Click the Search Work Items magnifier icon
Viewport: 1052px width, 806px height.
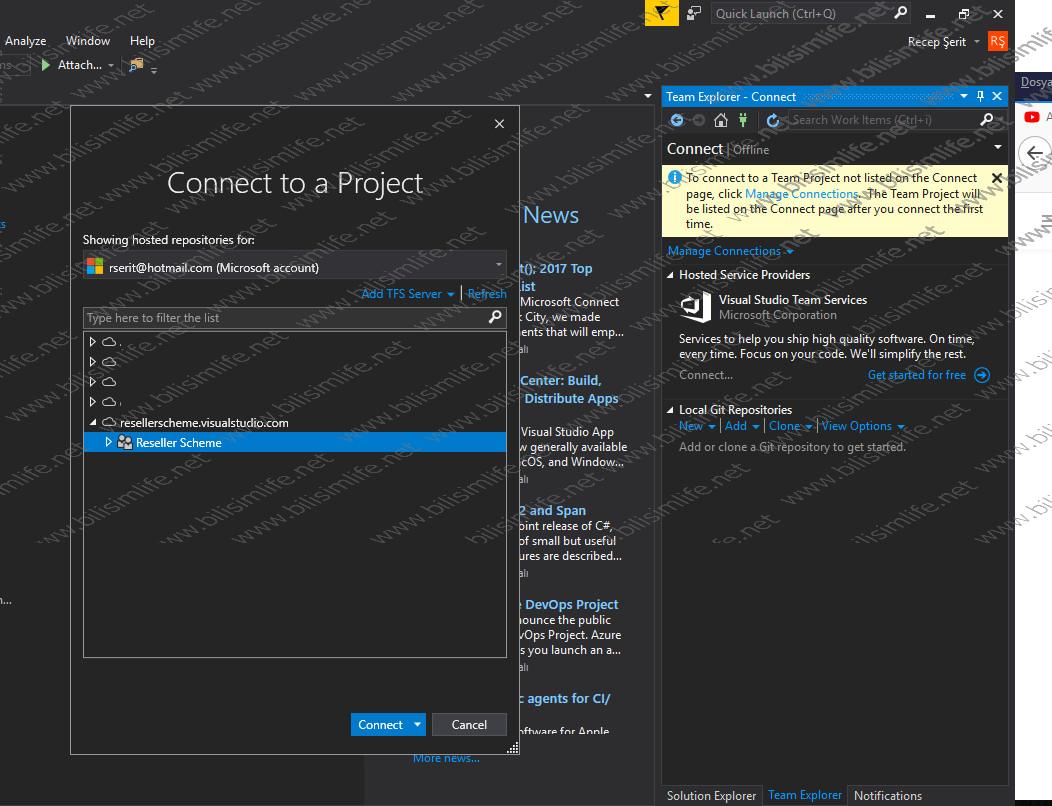tap(986, 120)
